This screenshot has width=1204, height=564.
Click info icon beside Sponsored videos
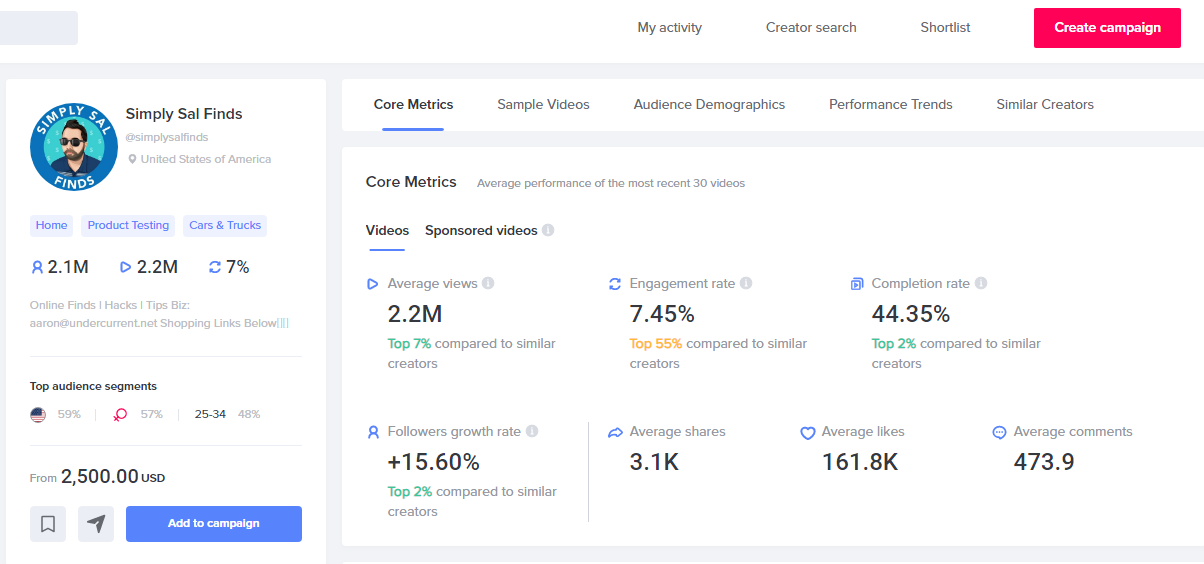click(x=548, y=231)
